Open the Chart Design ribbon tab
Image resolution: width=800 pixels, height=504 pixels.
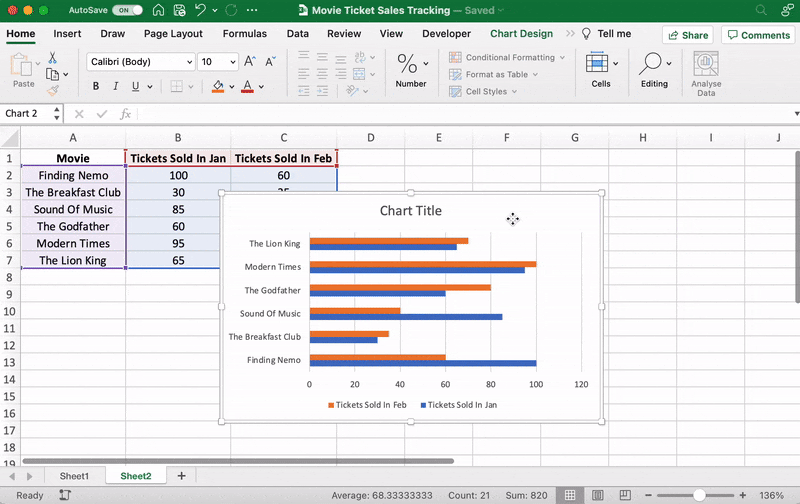click(x=521, y=33)
